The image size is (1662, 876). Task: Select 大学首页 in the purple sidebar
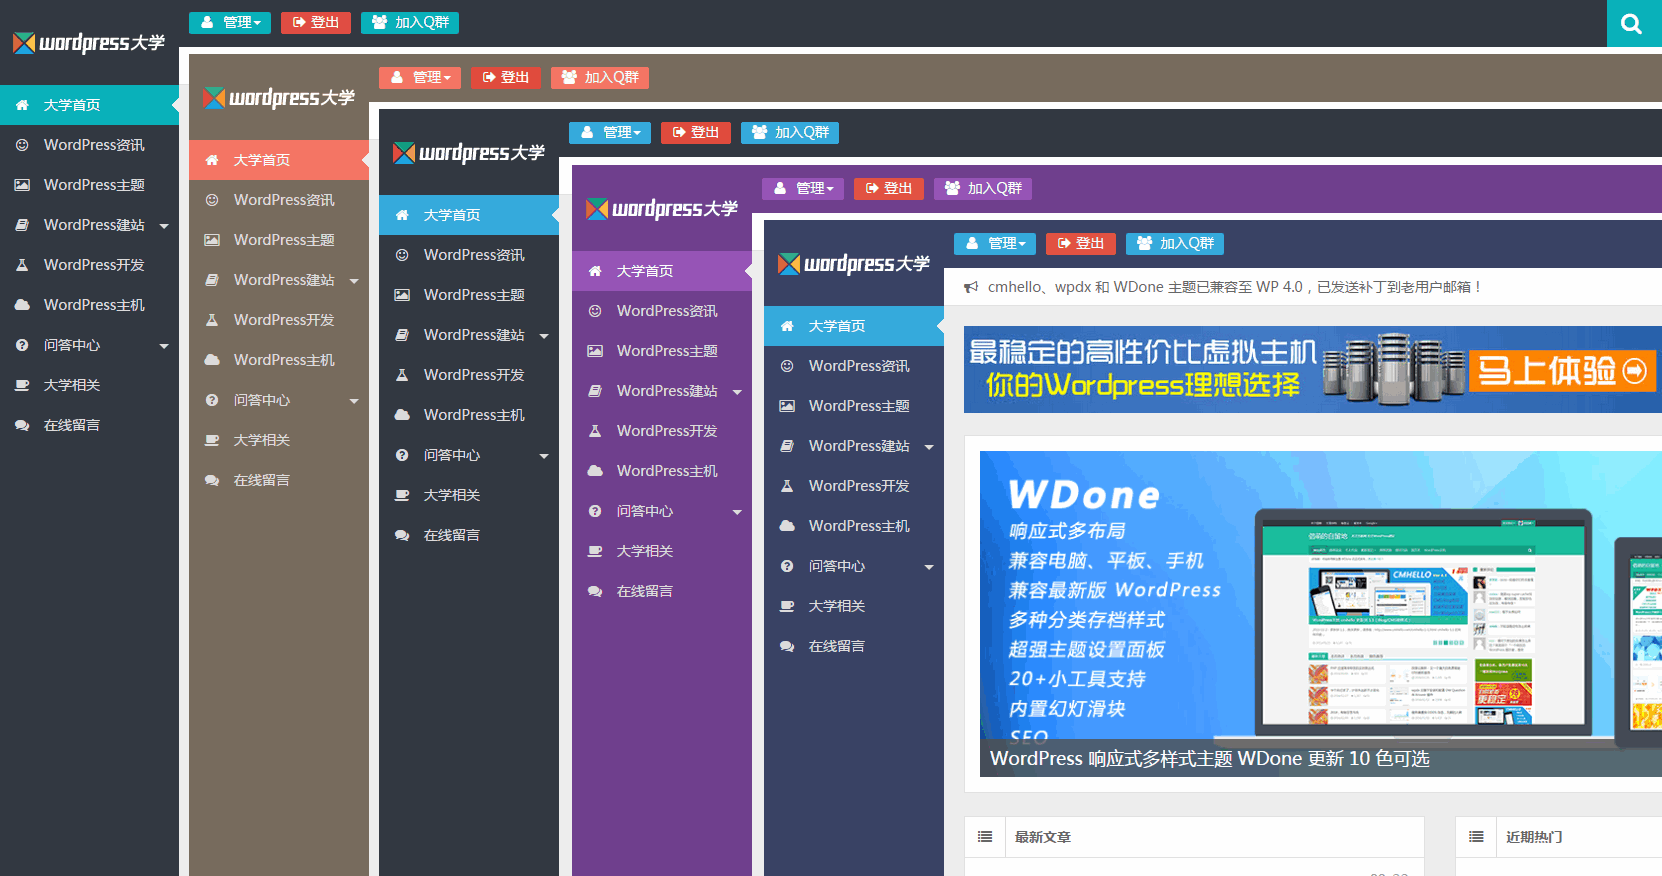(x=662, y=271)
